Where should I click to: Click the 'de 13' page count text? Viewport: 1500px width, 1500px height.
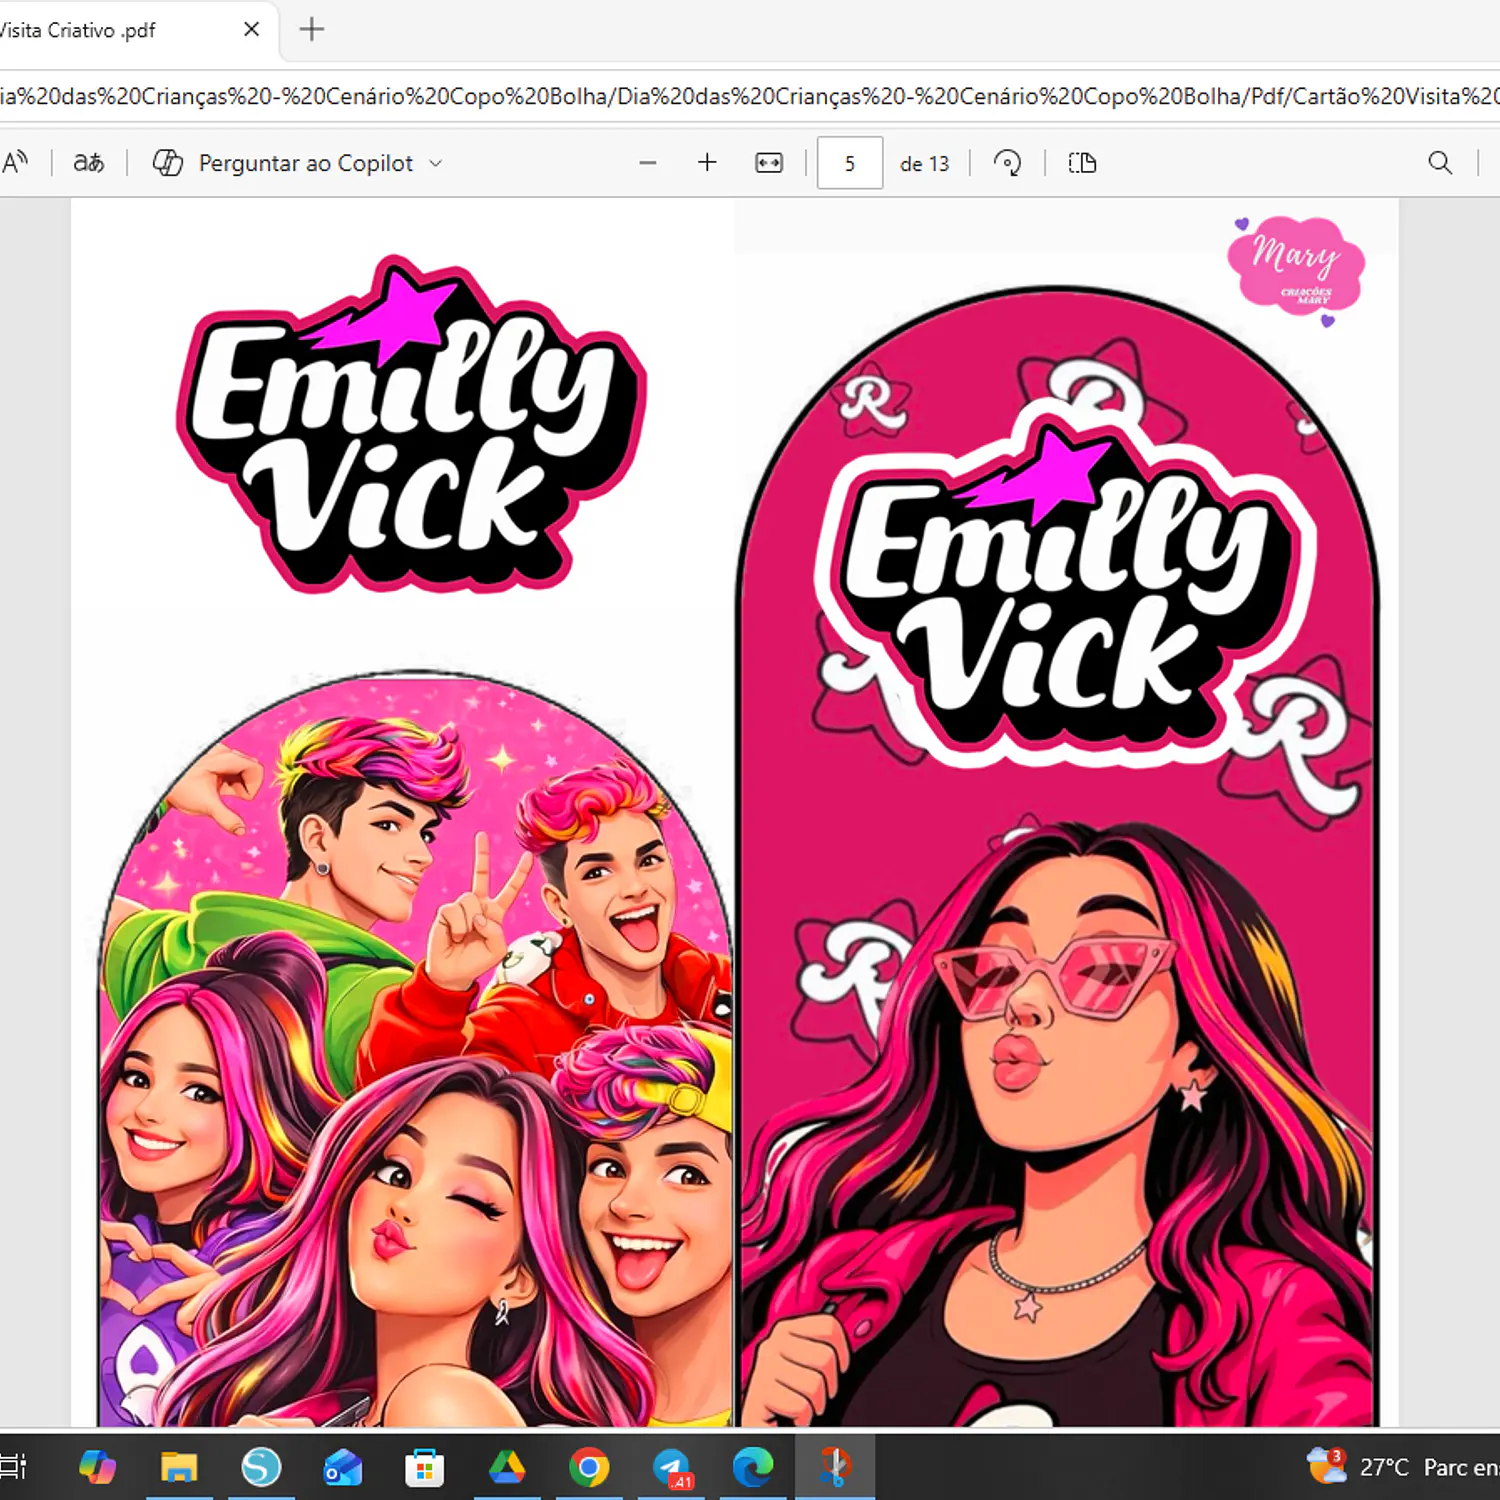[x=924, y=164]
